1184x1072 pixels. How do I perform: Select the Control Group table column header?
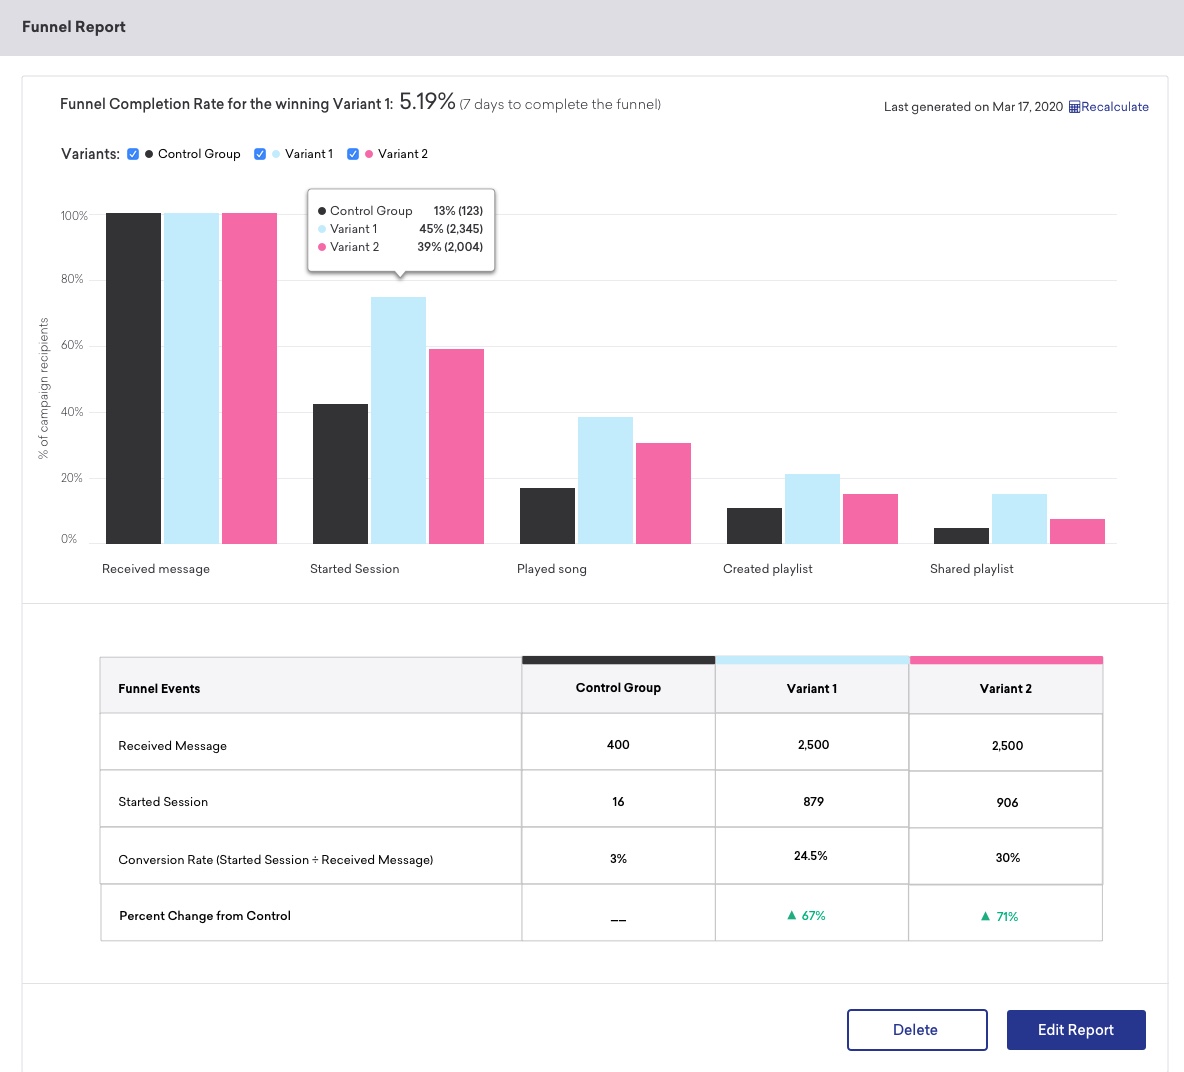618,688
